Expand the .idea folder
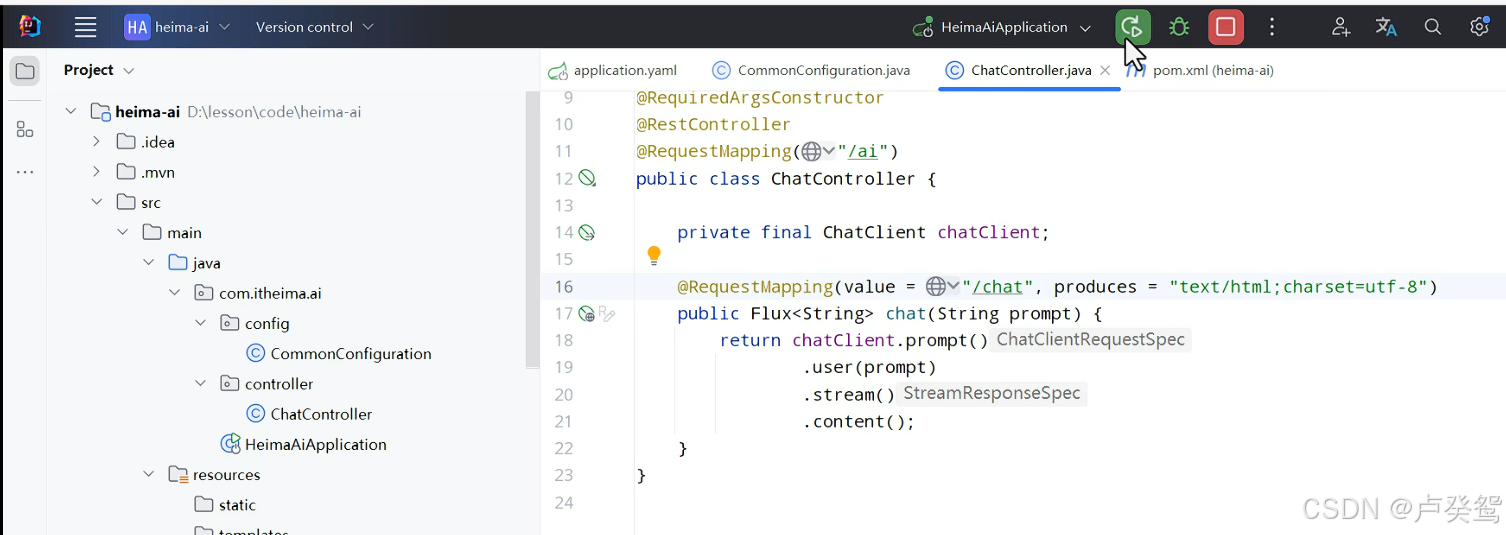 (96, 142)
